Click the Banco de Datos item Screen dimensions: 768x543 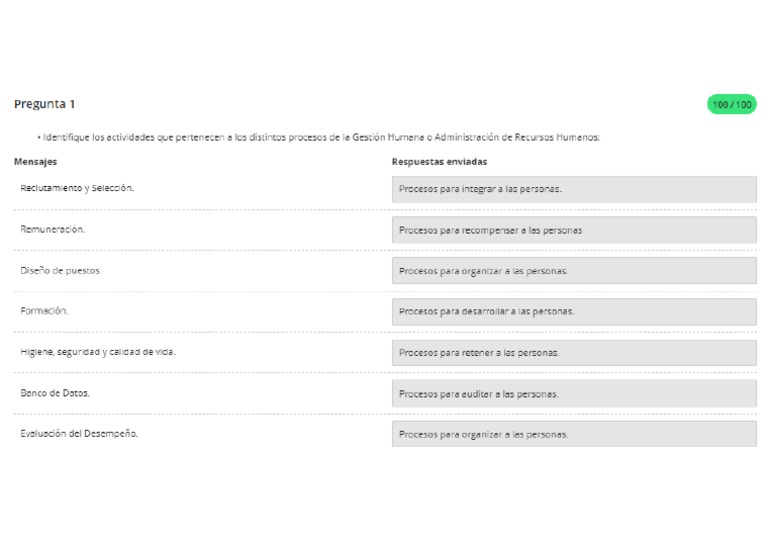tap(55, 393)
